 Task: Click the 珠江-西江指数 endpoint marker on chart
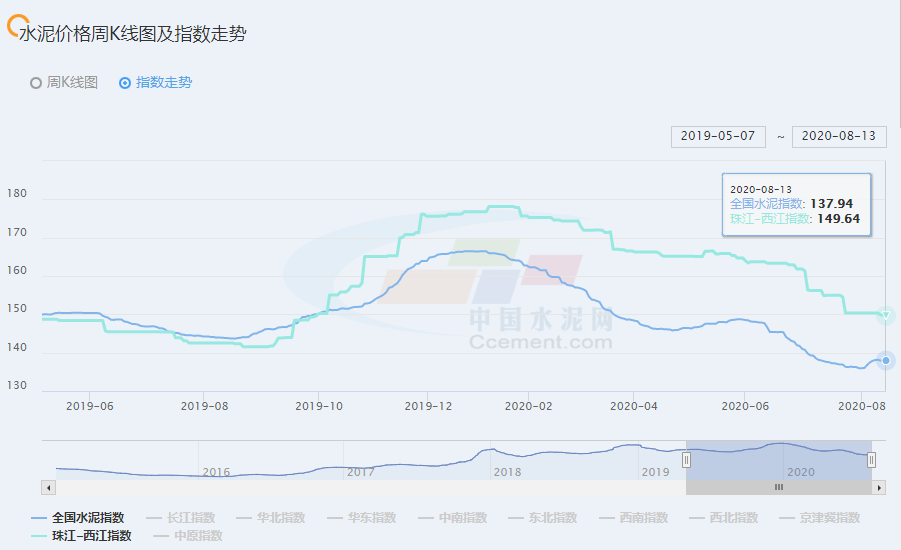tap(886, 315)
